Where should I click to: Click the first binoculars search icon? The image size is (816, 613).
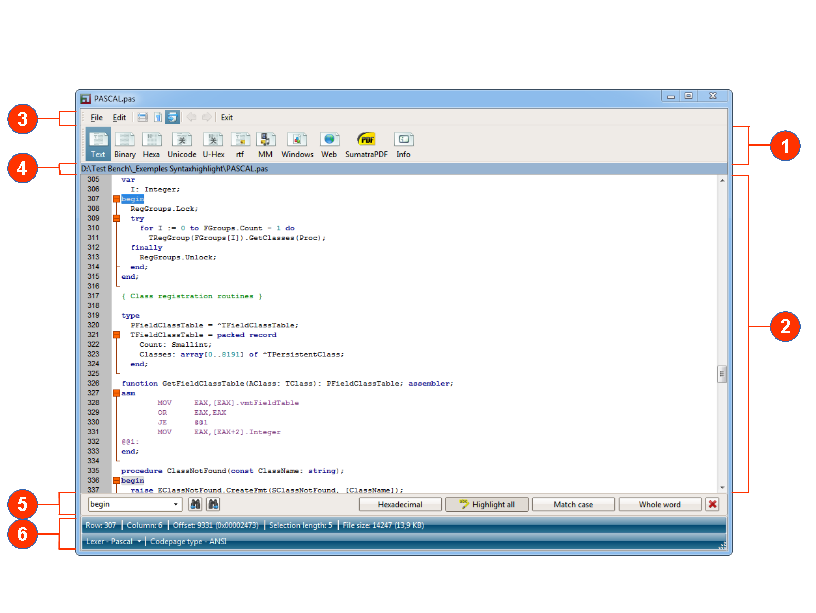point(195,504)
